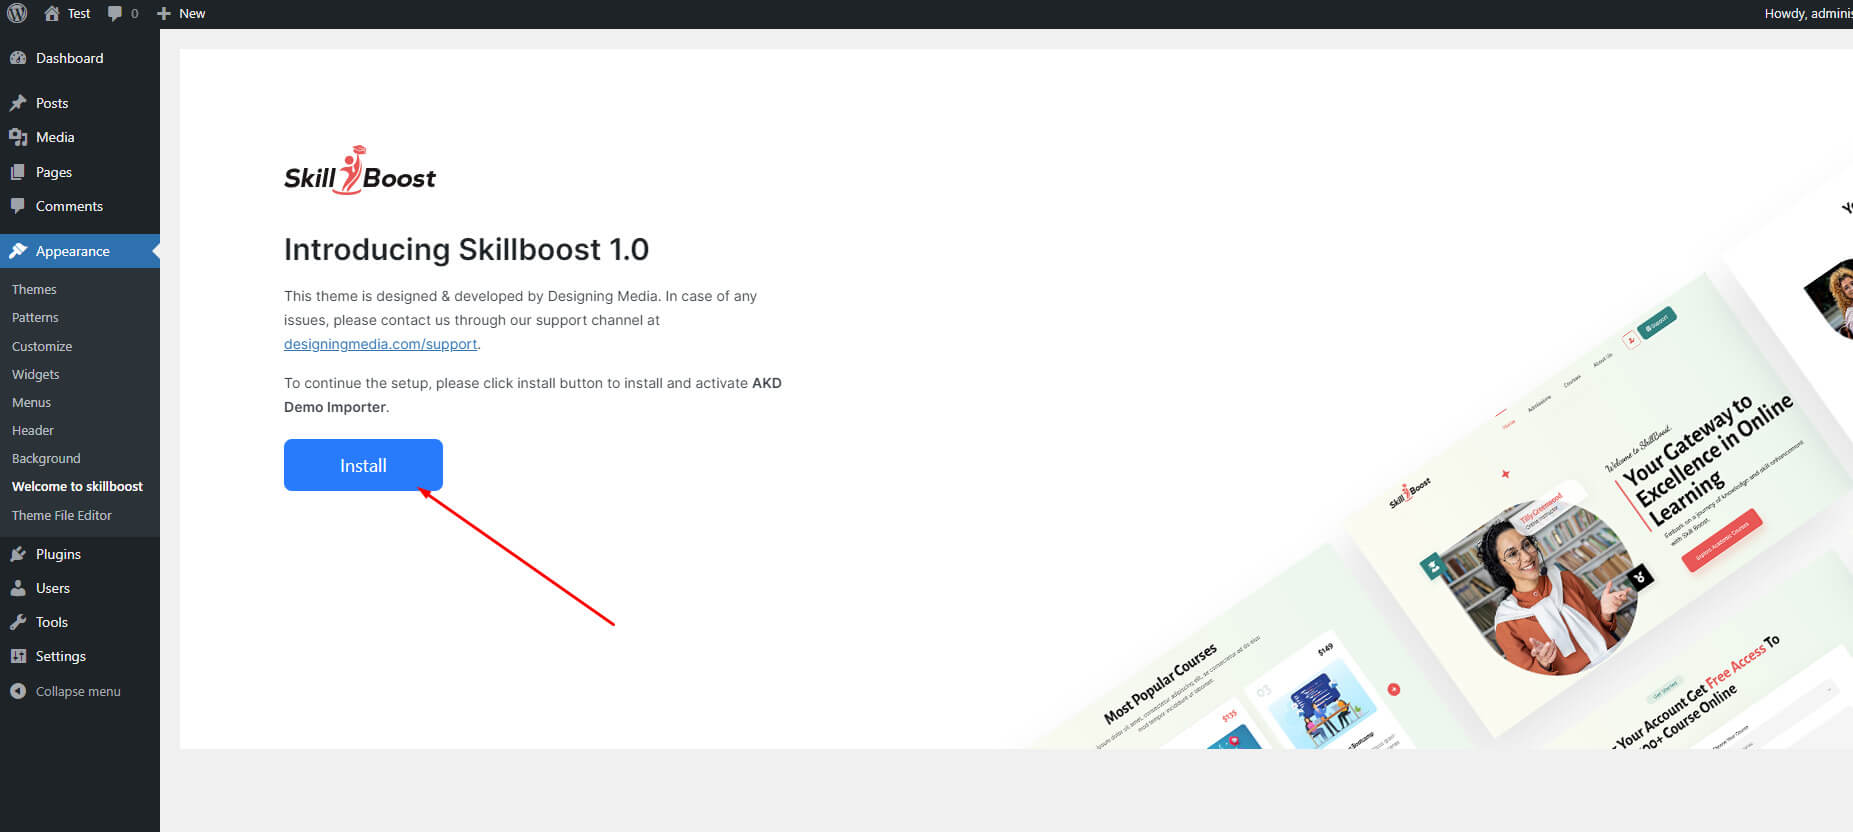Click the Users person icon

[x=18, y=588]
